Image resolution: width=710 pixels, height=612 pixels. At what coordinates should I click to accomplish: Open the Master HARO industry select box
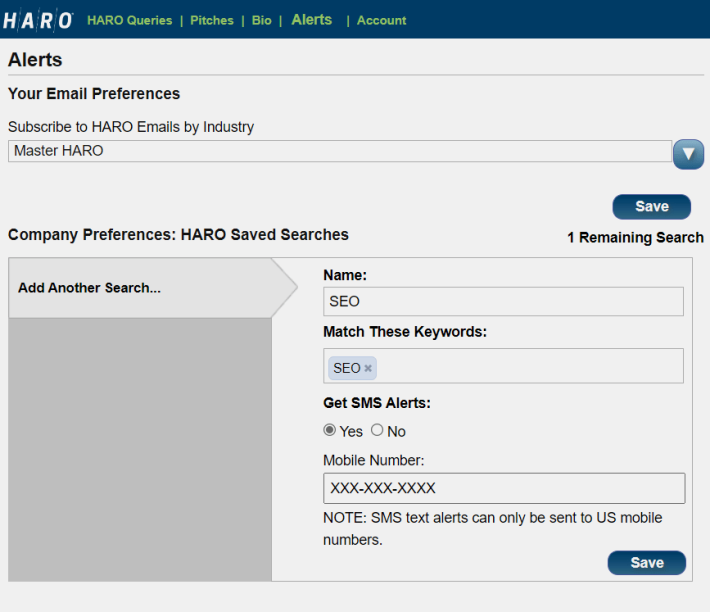(339, 151)
